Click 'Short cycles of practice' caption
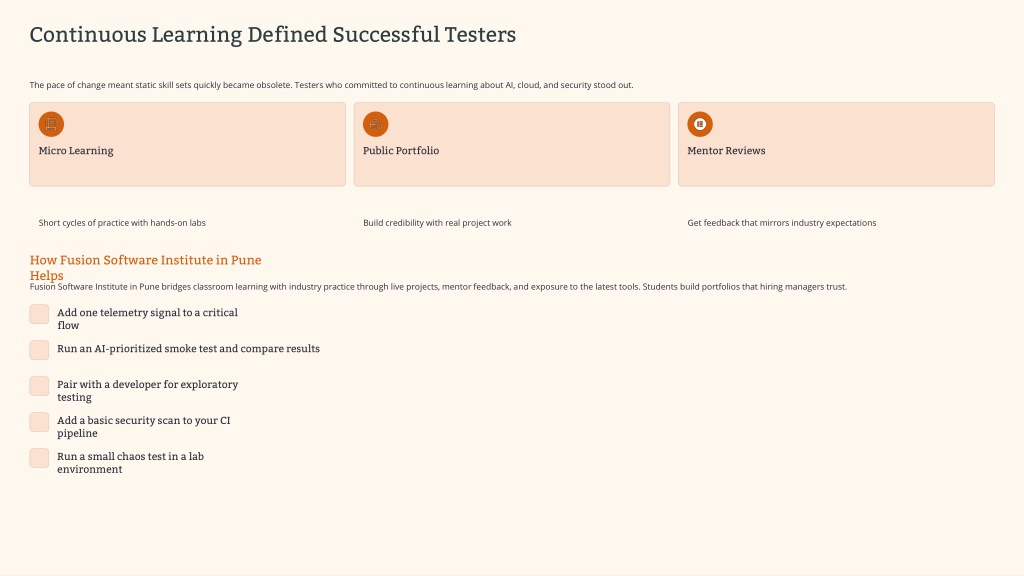 pos(122,223)
